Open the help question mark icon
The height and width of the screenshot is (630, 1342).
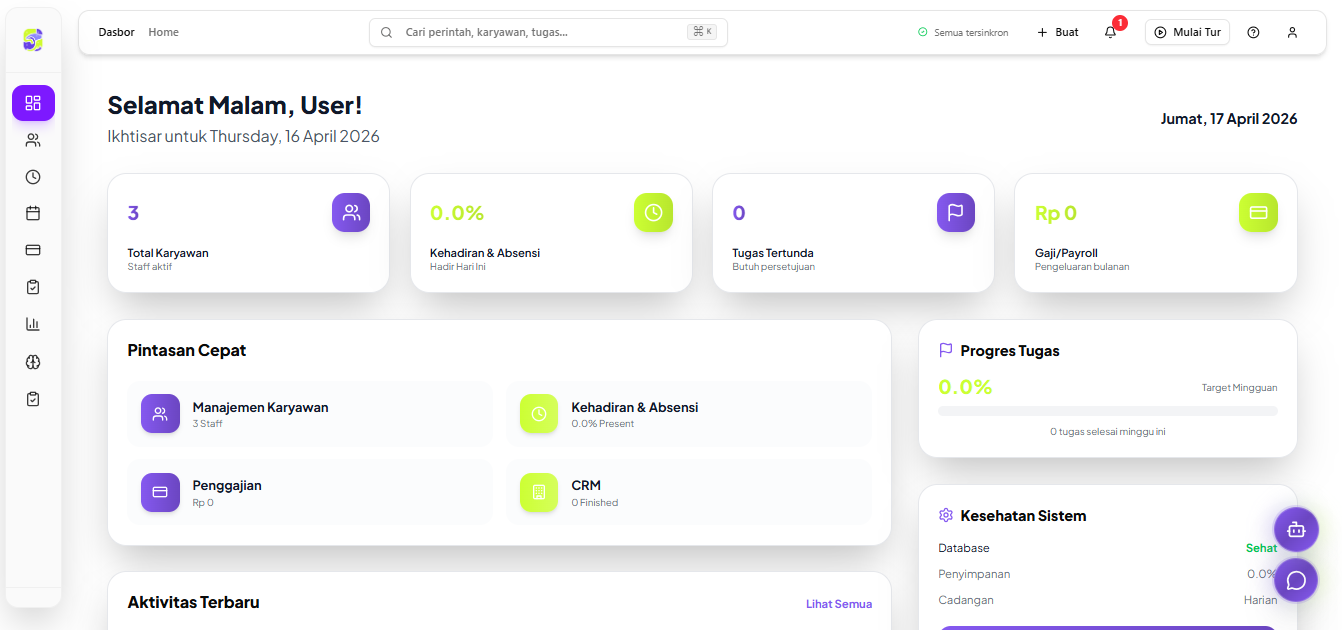(x=1253, y=32)
